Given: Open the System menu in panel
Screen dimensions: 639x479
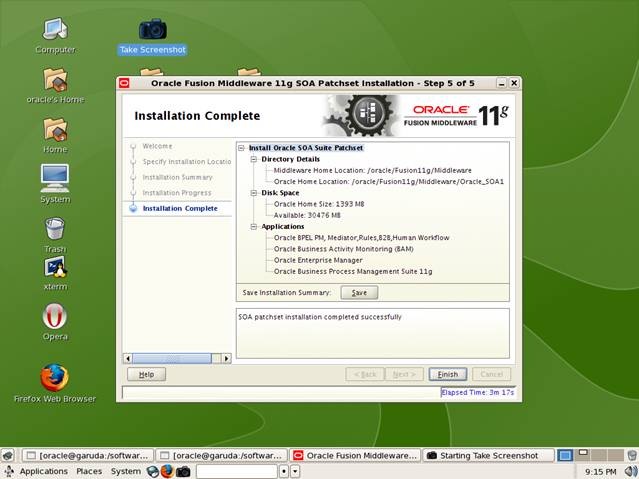Looking at the screenshot, I should 126,472.
